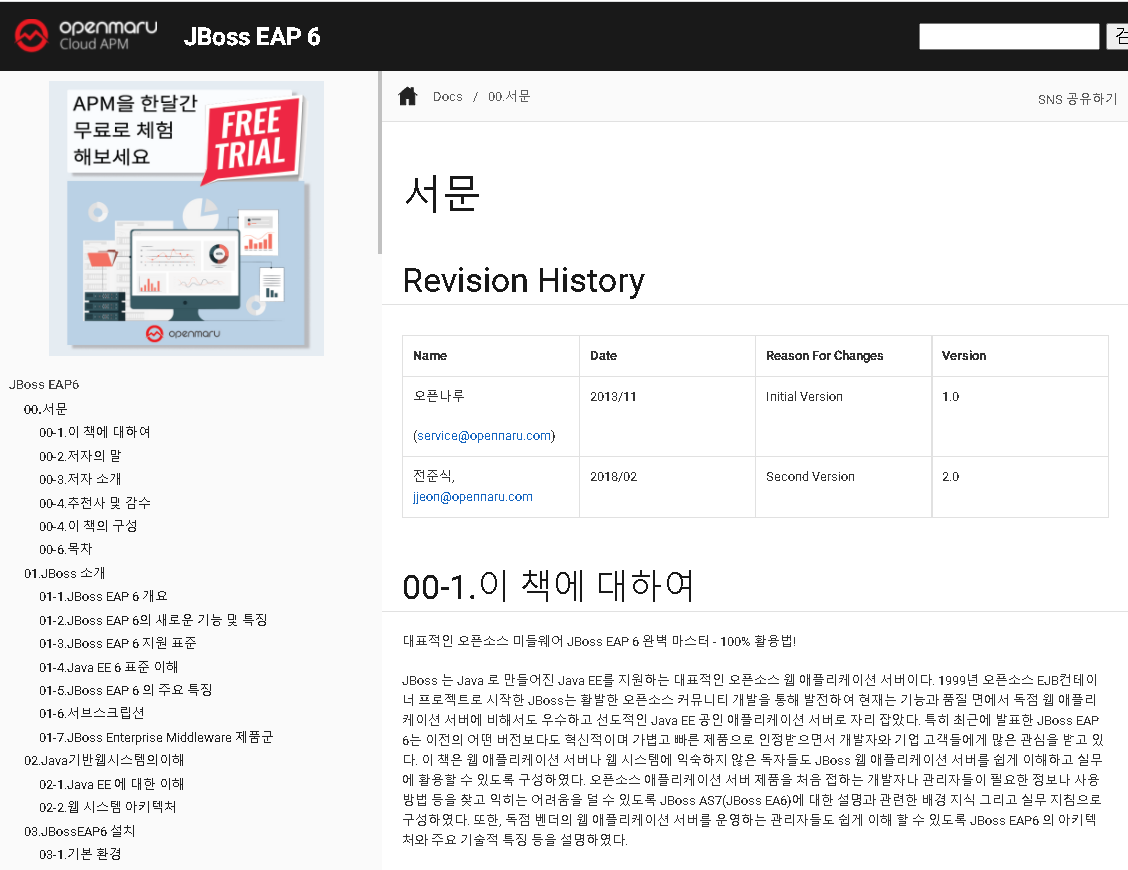Select 00-2.저자의 말 in the sidebar
This screenshot has width=1128, height=870.
pyautogui.click(x=82, y=455)
